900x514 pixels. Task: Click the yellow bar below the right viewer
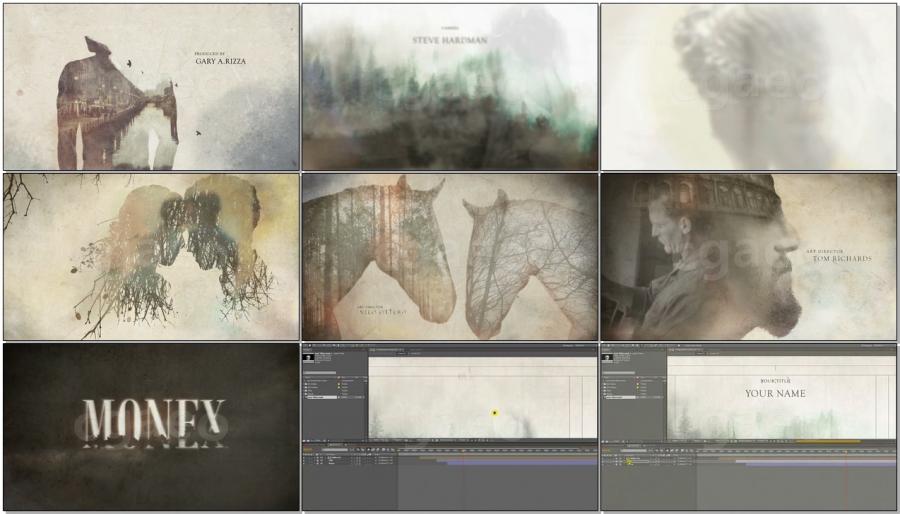830,441
